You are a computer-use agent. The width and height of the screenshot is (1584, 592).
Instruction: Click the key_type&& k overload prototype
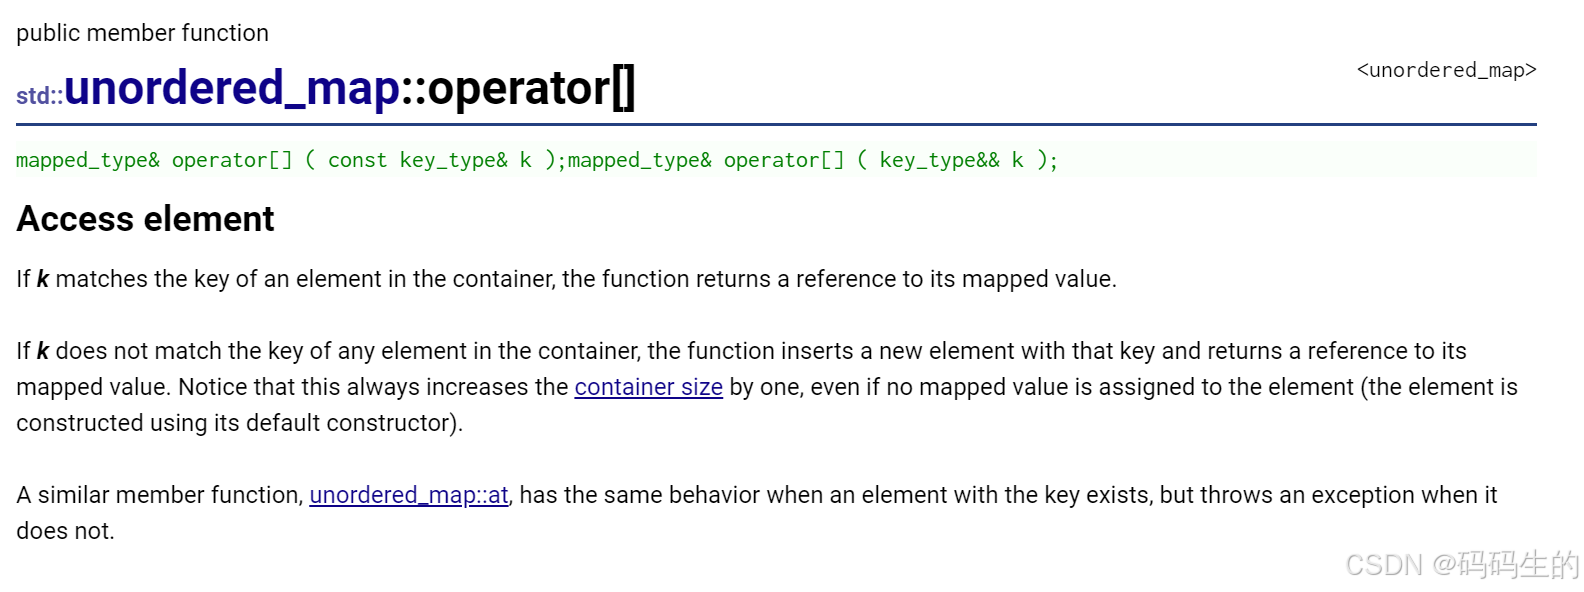click(813, 160)
